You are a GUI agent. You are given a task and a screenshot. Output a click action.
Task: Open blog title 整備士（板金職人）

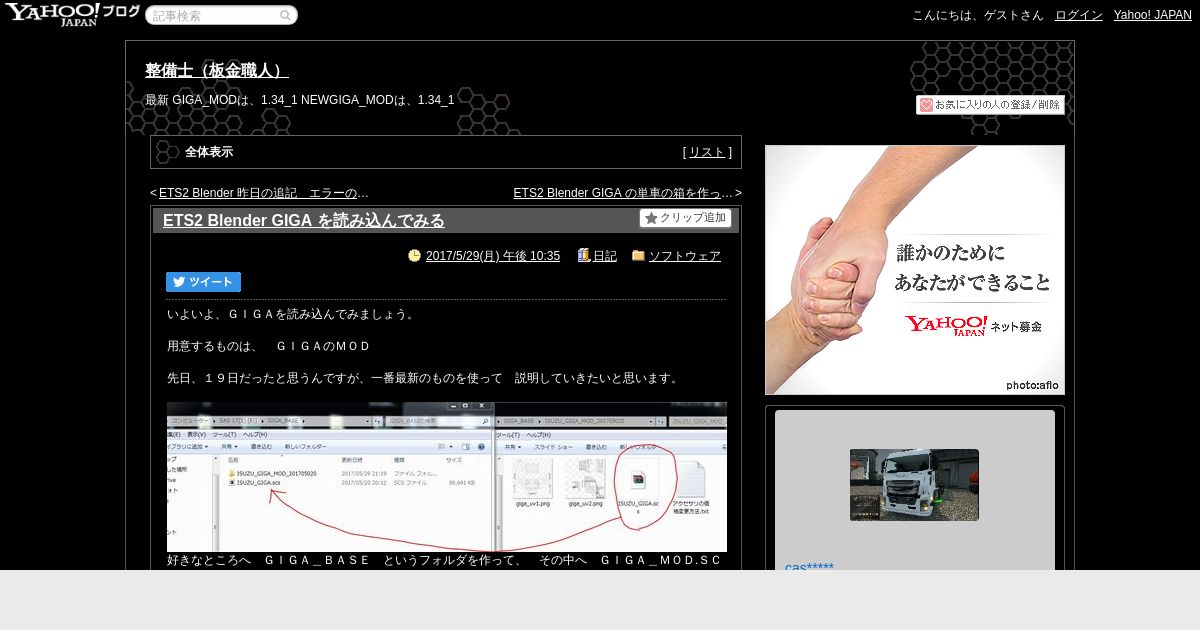pos(216,71)
